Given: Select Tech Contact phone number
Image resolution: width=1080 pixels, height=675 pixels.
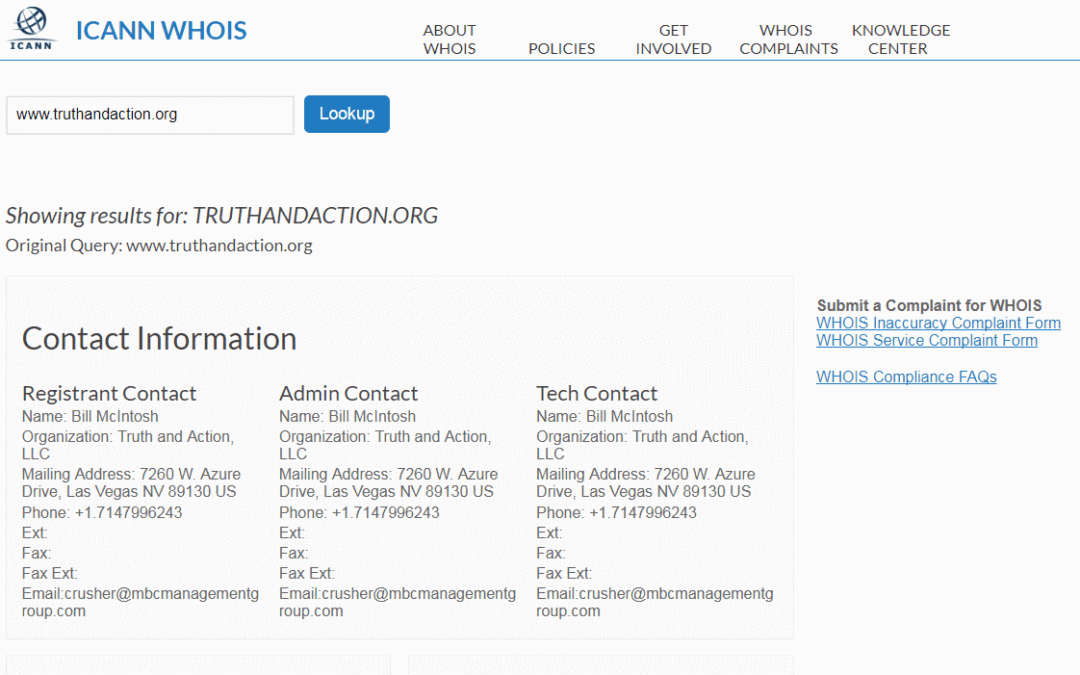Looking at the screenshot, I should coord(616,513).
